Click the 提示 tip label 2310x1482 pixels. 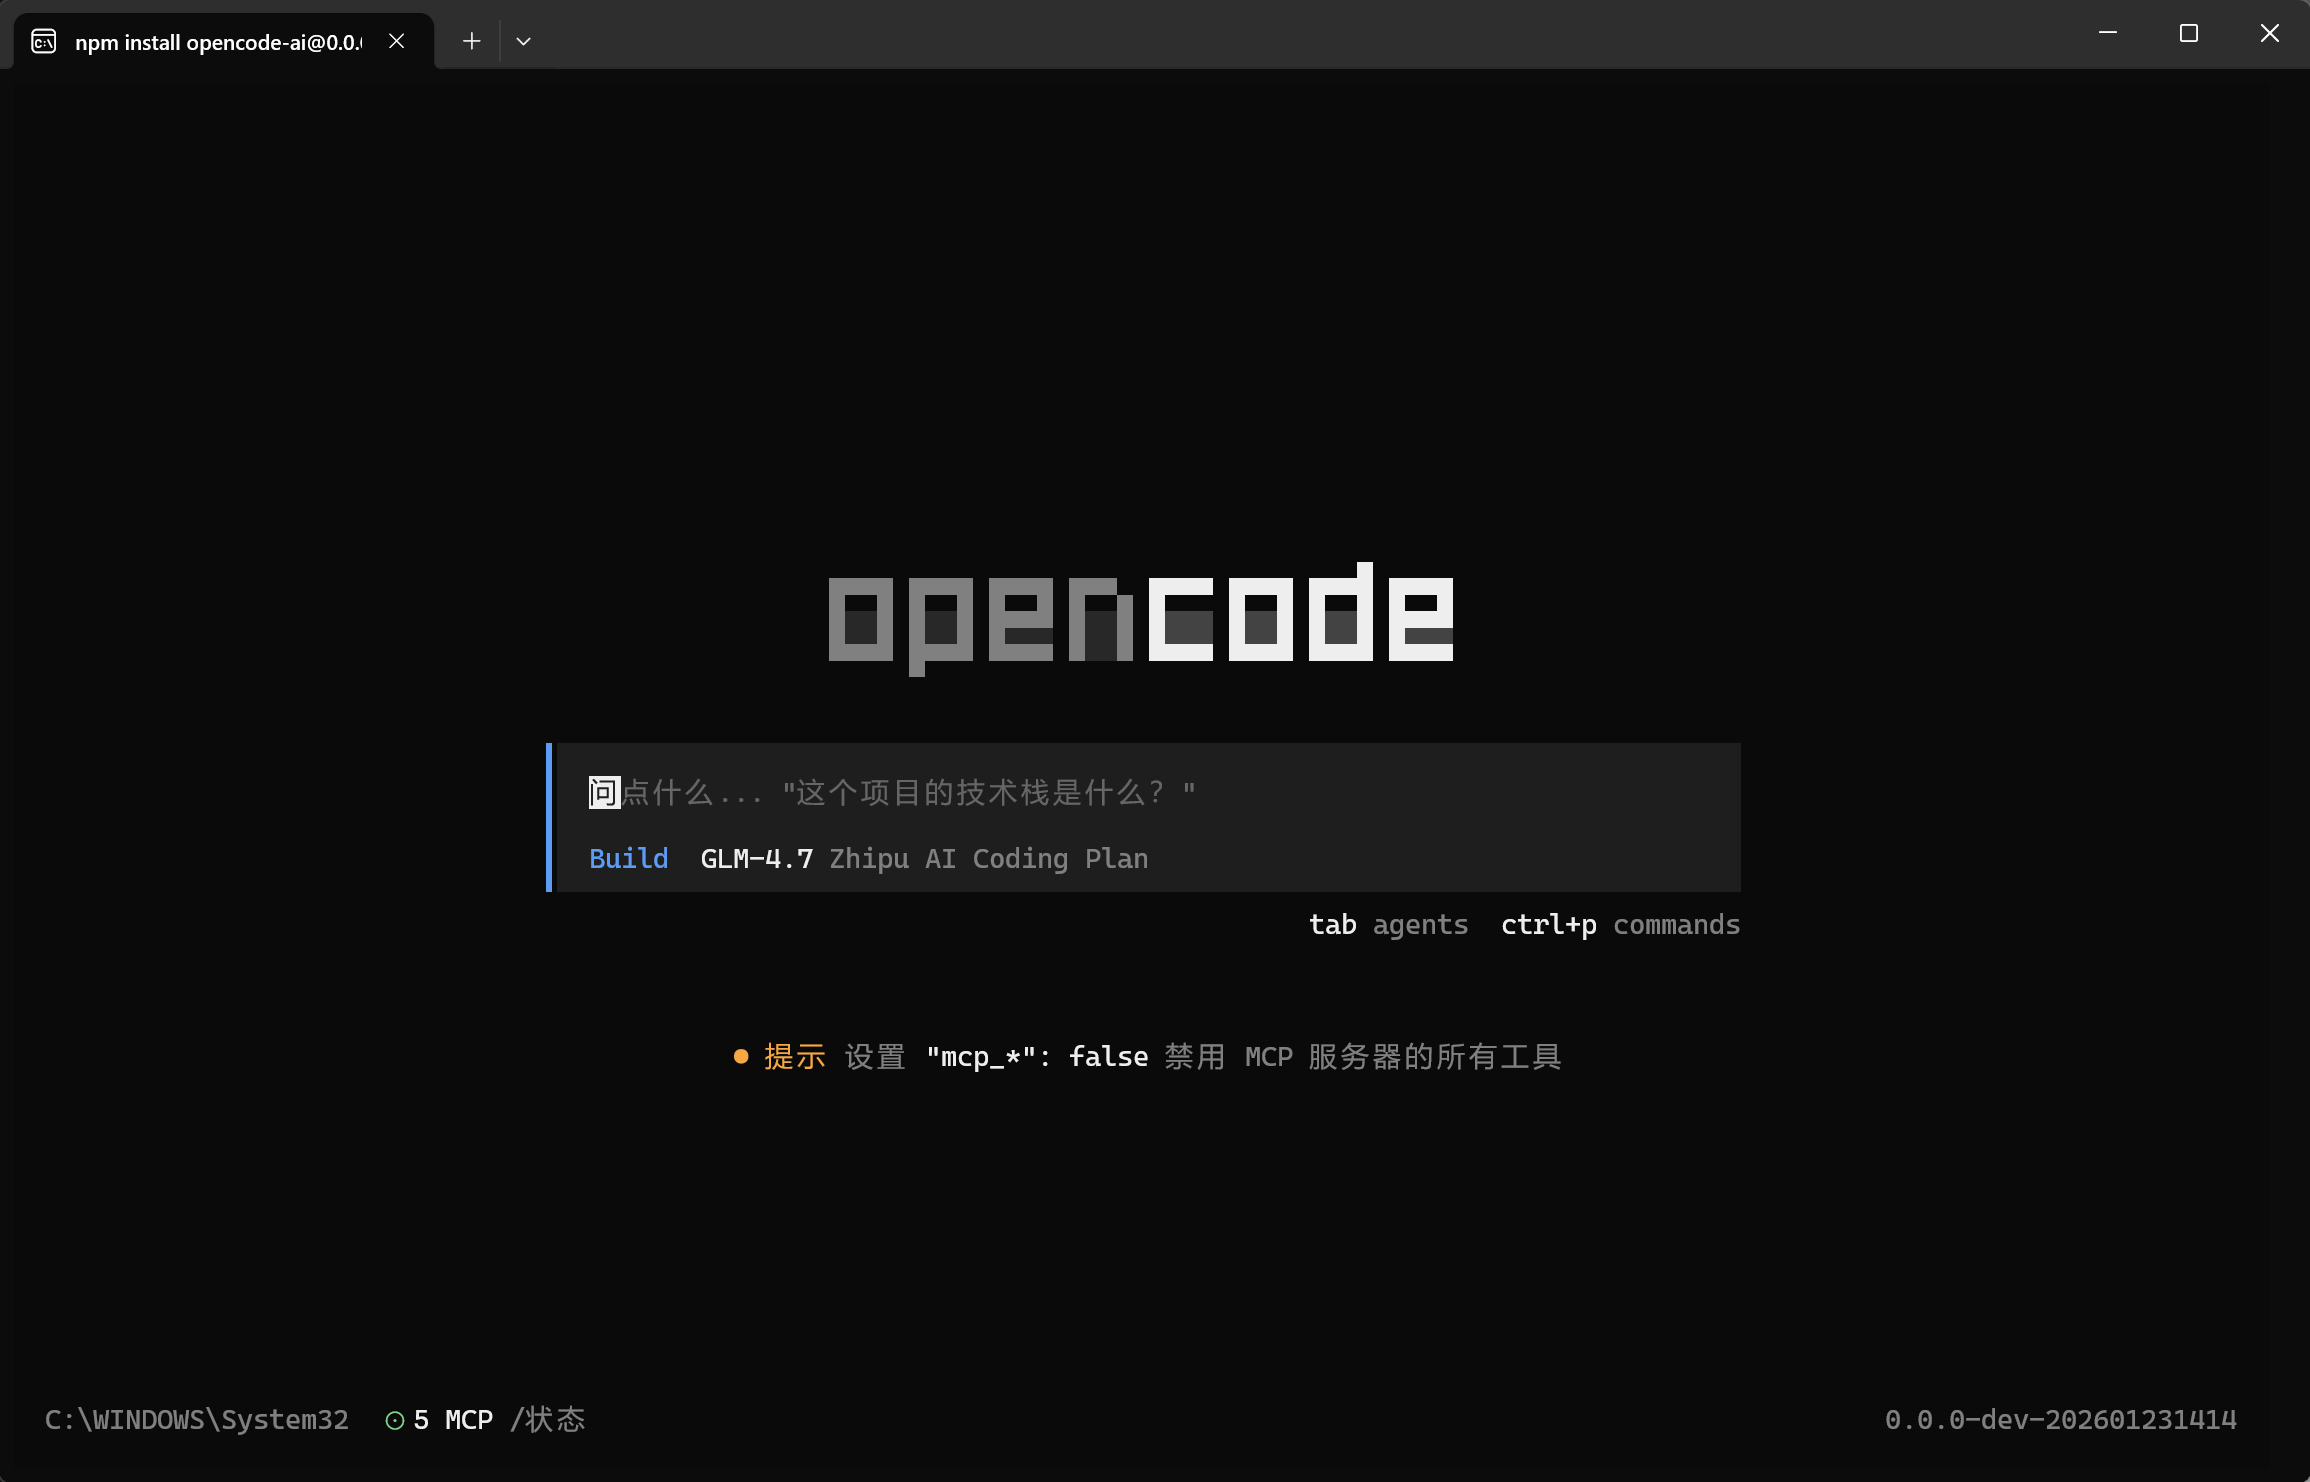click(793, 1056)
